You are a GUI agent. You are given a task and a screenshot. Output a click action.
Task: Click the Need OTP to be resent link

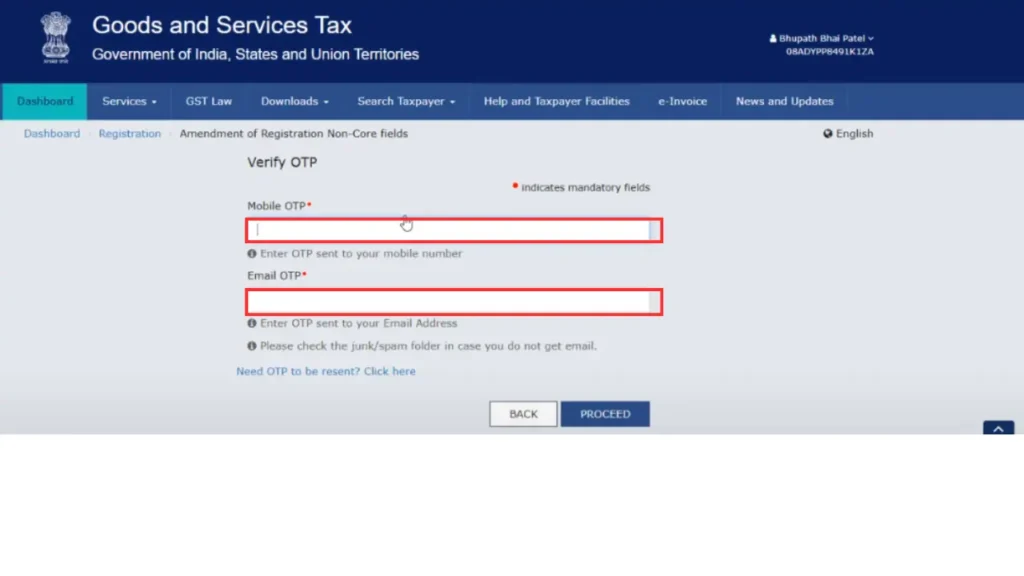(x=325, y=371)
